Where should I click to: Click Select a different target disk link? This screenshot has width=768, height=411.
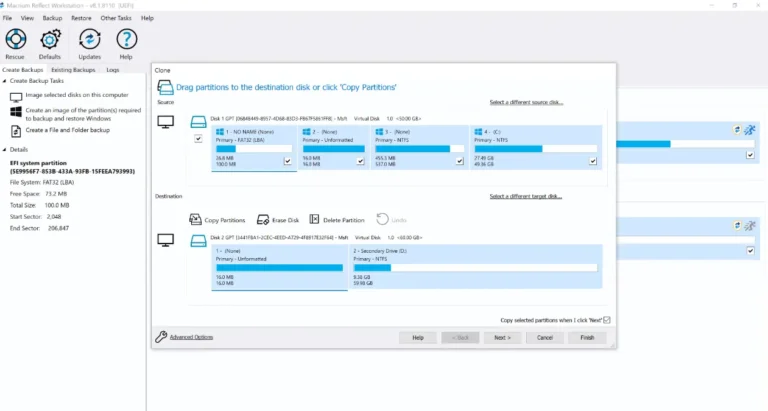point(526,196)
